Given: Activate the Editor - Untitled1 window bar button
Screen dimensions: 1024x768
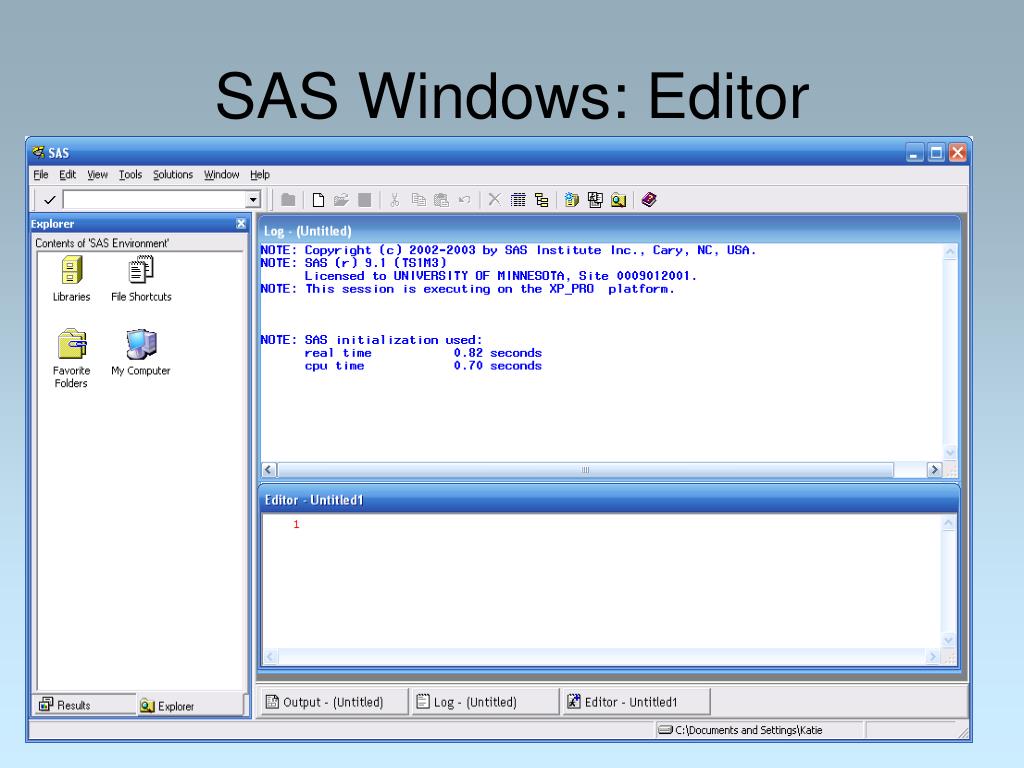Looking at the screenshot, I should [x=635, y=702].
